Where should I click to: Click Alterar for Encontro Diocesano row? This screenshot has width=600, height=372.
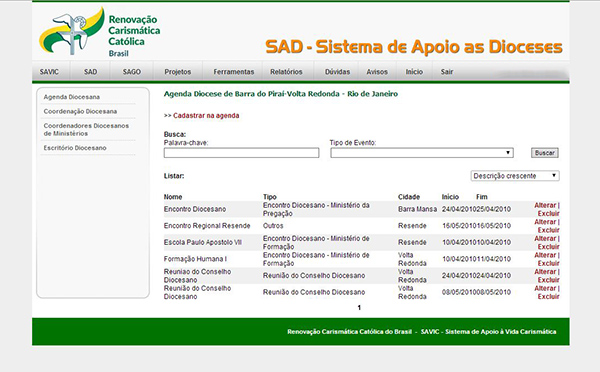(x=545, y=205)
